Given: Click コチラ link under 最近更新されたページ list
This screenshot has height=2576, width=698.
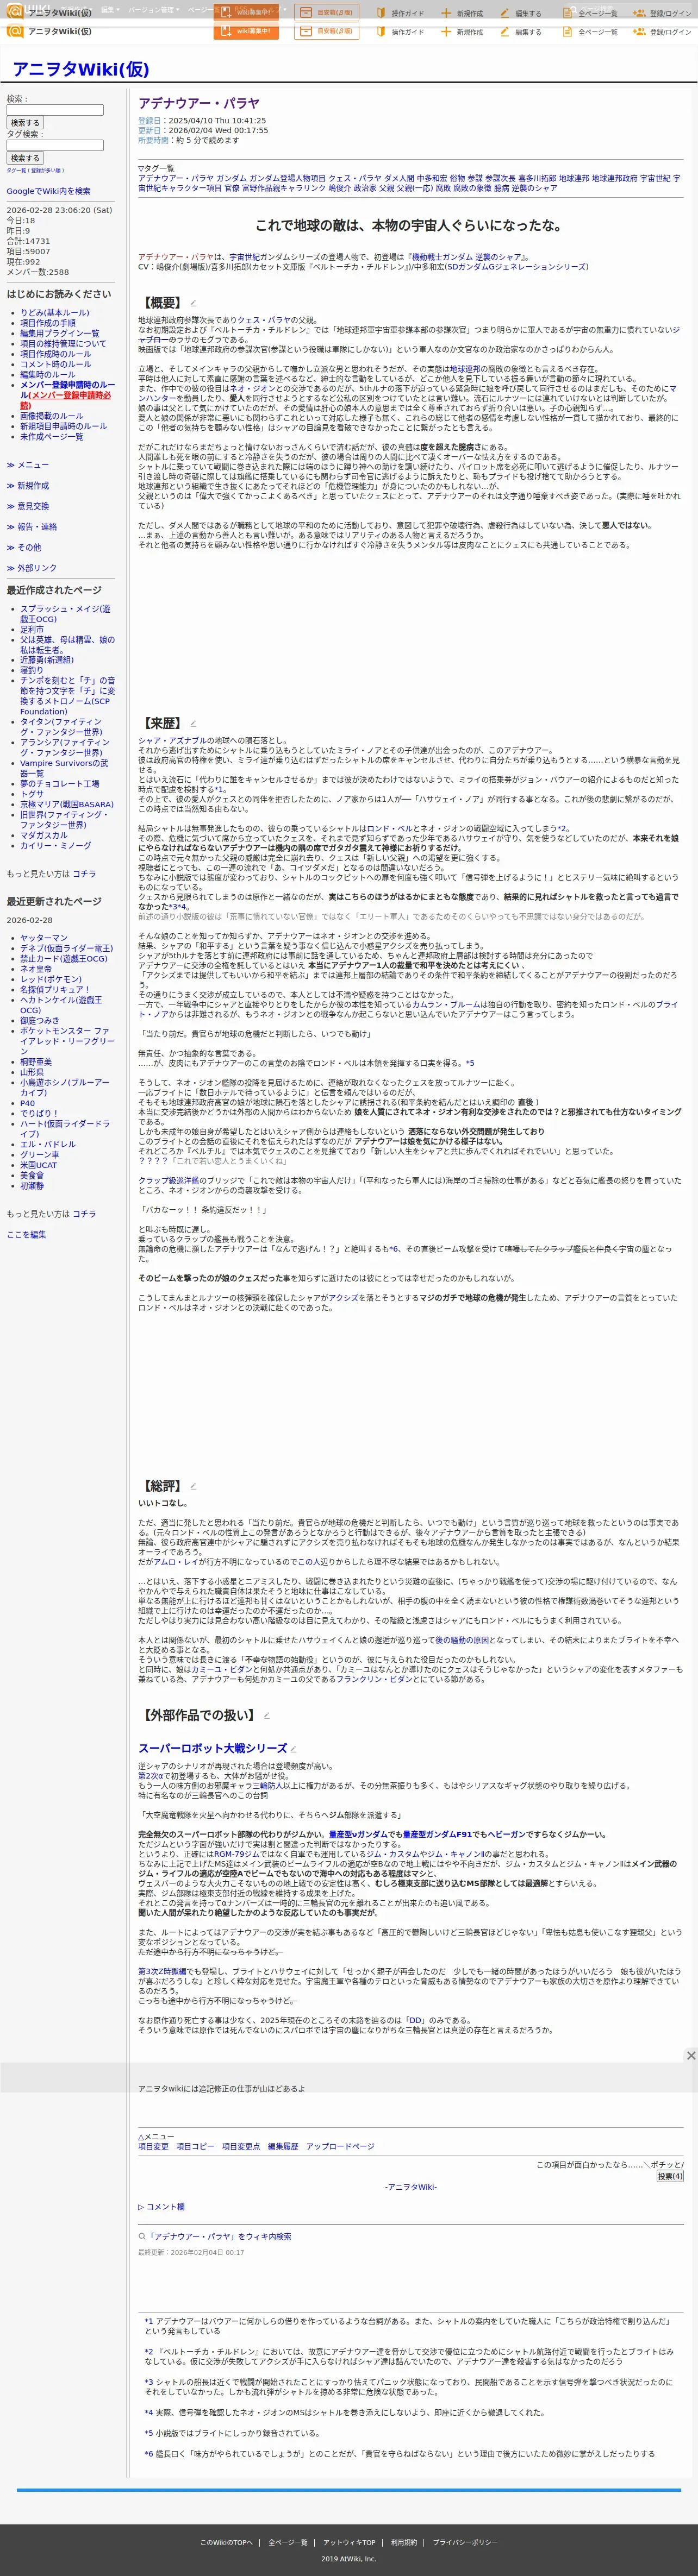Looking at the screenshot, I should click(x=84, y=1214).
